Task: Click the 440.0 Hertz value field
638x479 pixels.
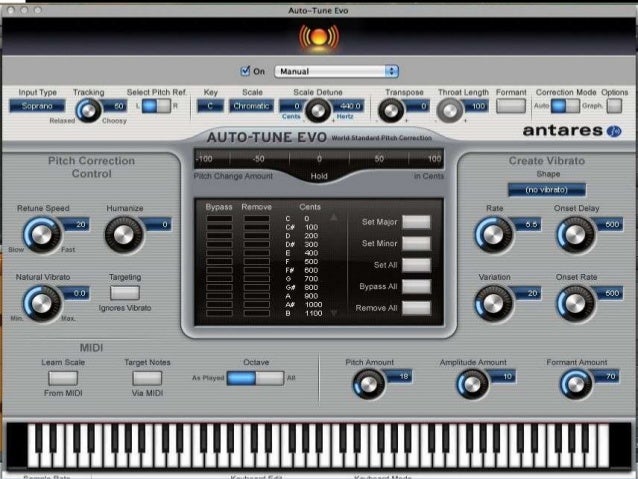Action: [348, 106]
